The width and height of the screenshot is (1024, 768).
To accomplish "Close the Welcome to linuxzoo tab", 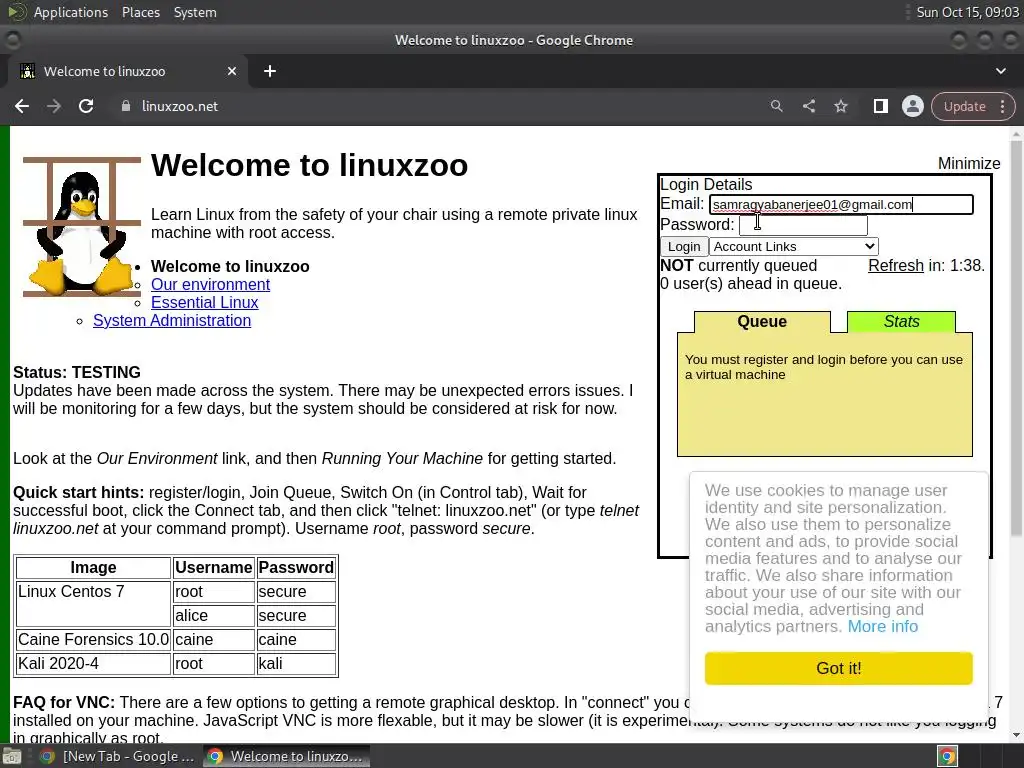I will [x=232, y=71].
